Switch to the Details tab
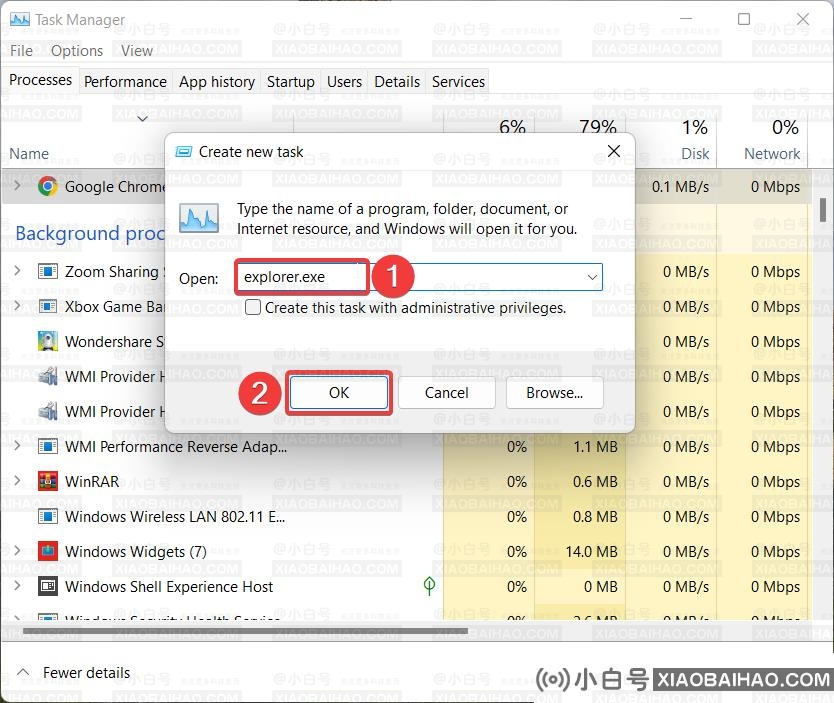This screenshot has height=703, width=834. (397, 82)
